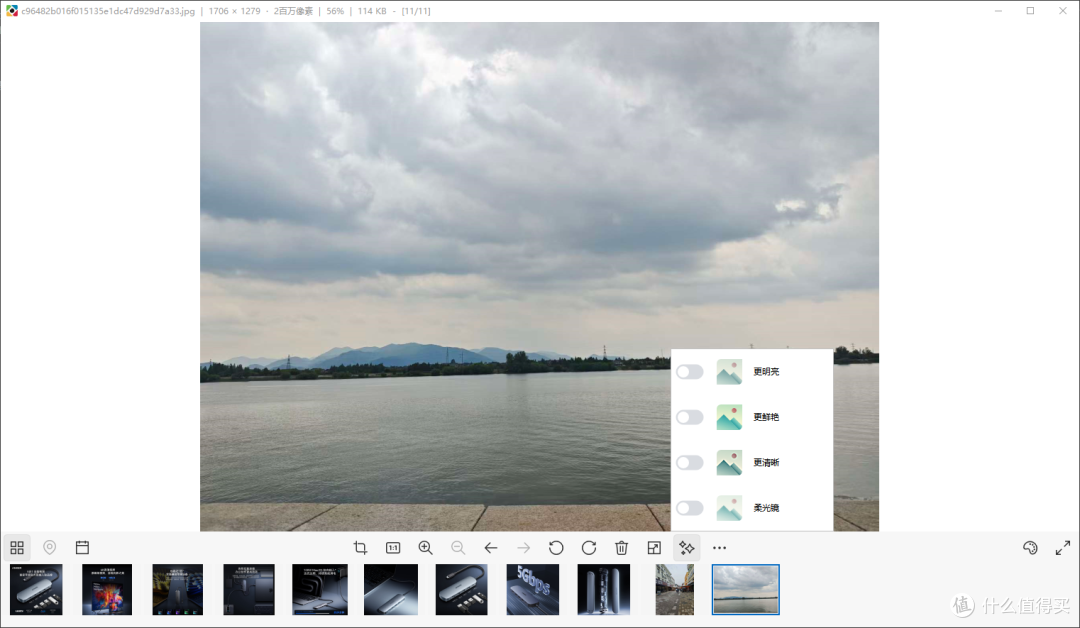This screenshot has width=1080, height=628.
Task: Open the more options ellipsis menu
Action: click(x=720, y=547)
